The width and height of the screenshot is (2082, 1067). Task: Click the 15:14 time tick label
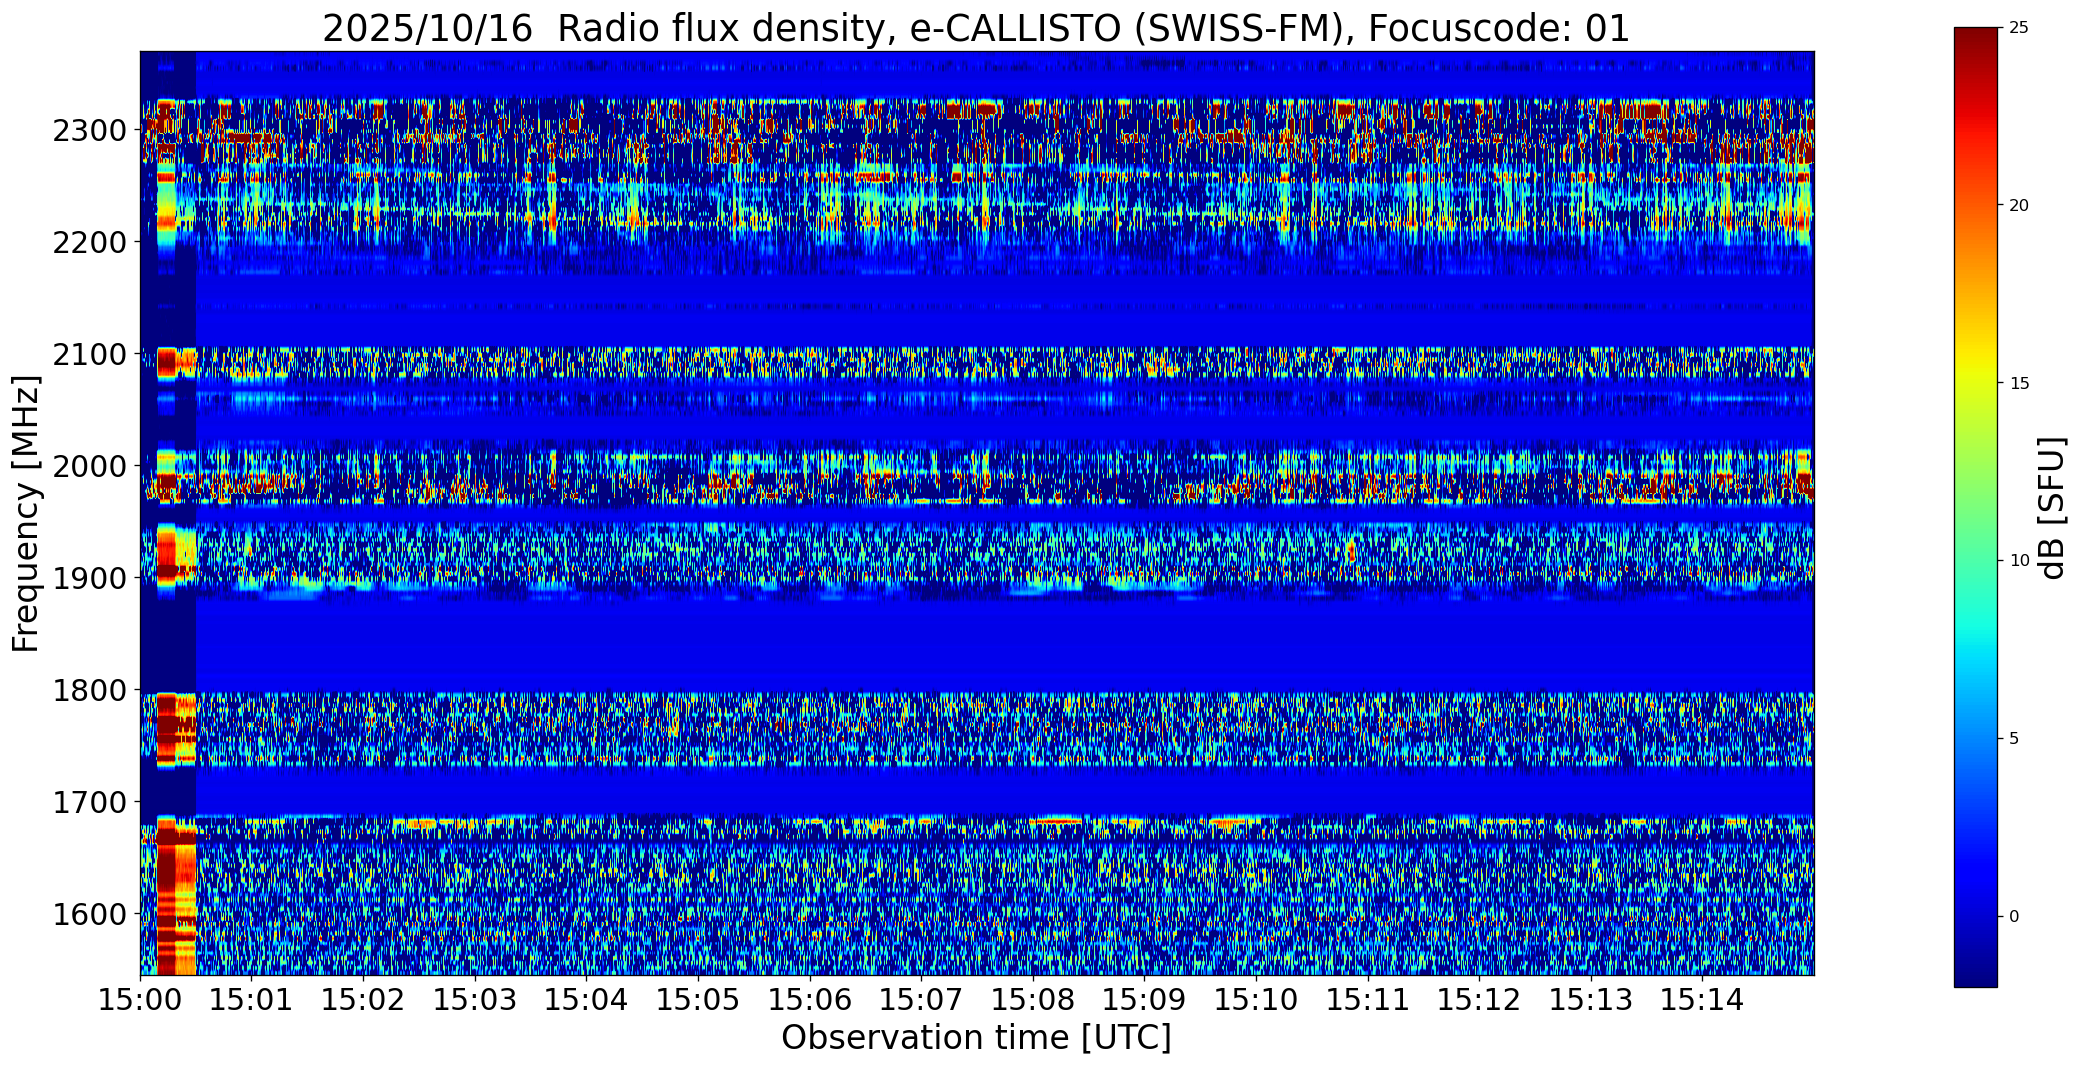click(x=1702, y=999)
